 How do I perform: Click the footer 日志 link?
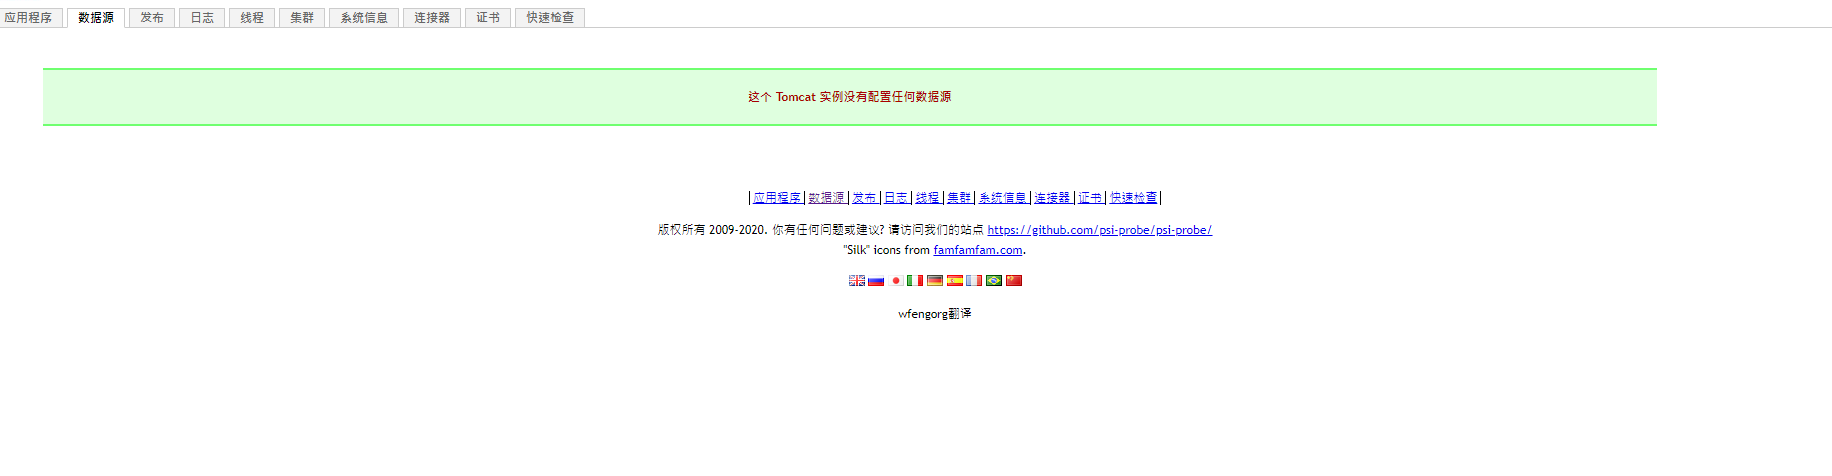coord(896,198)
